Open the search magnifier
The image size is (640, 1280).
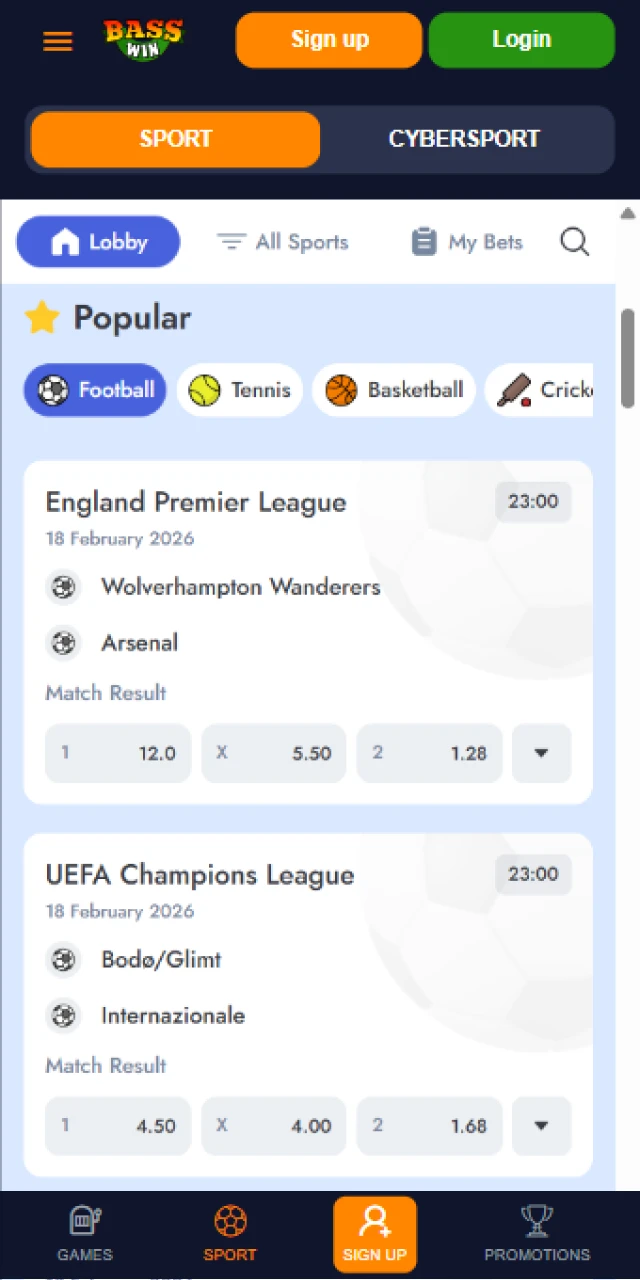point(574,241)
